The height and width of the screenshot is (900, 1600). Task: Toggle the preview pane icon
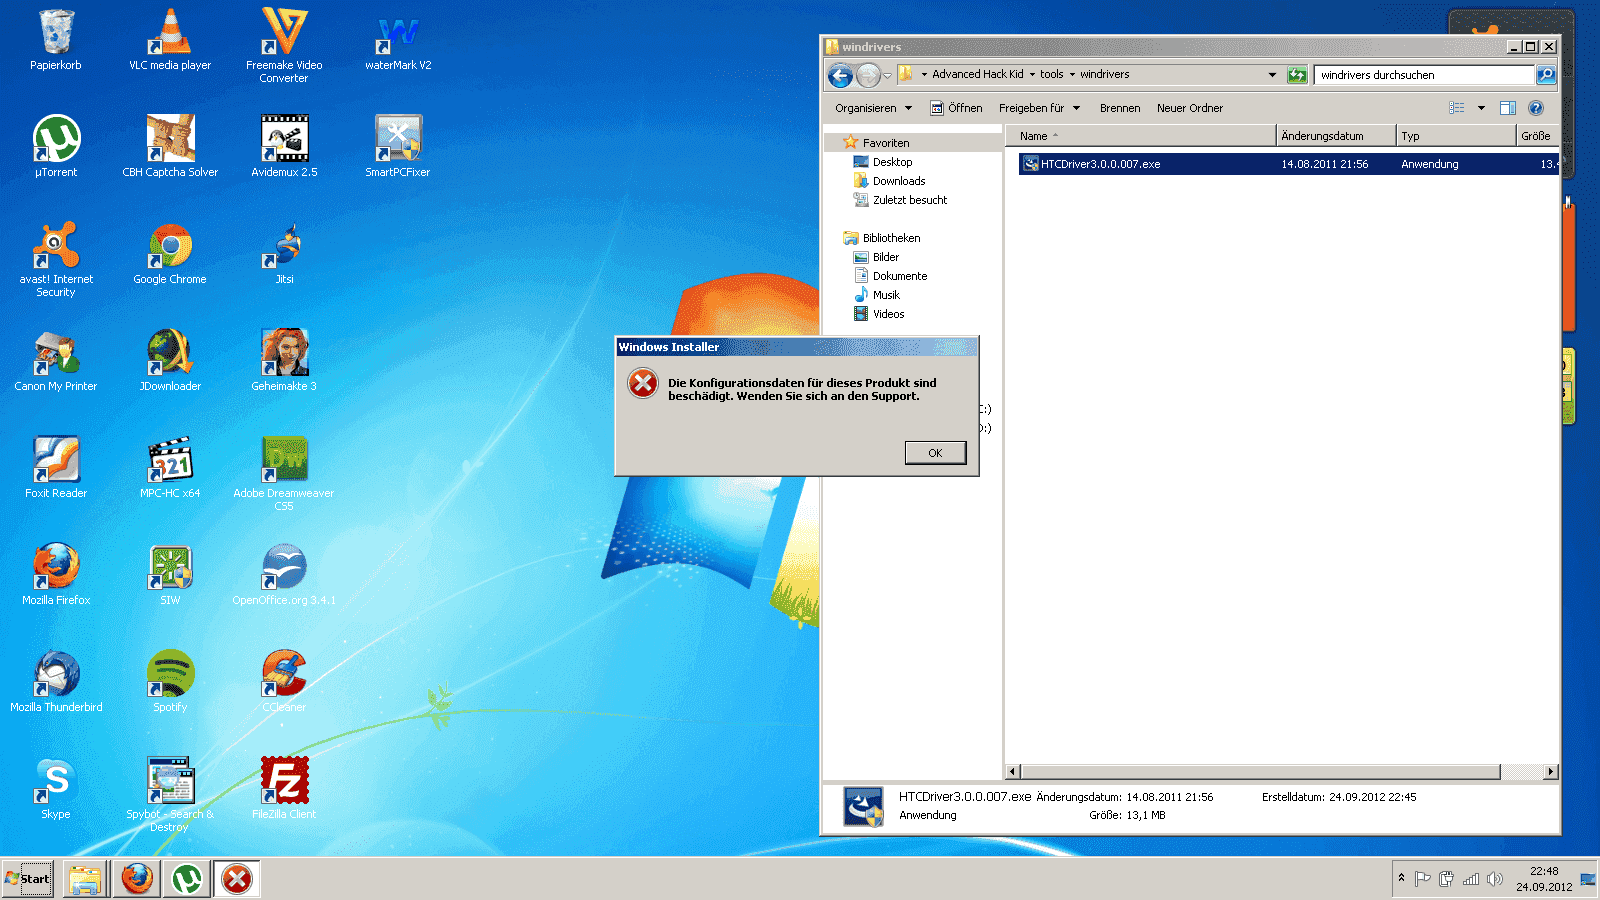(x=1508, y=108)
